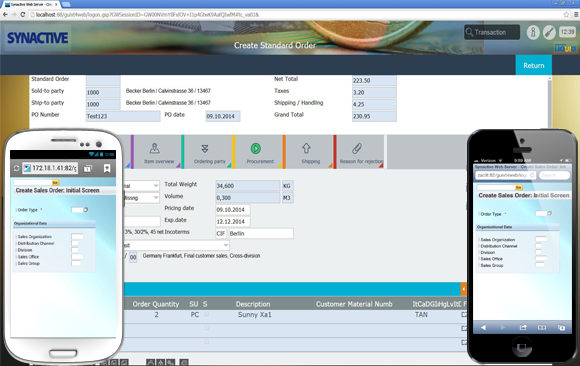The width and height of the screenshot is (580, 366).
Task: Click the Sunny Xa1 description cell
Action: tap(254, 315)
